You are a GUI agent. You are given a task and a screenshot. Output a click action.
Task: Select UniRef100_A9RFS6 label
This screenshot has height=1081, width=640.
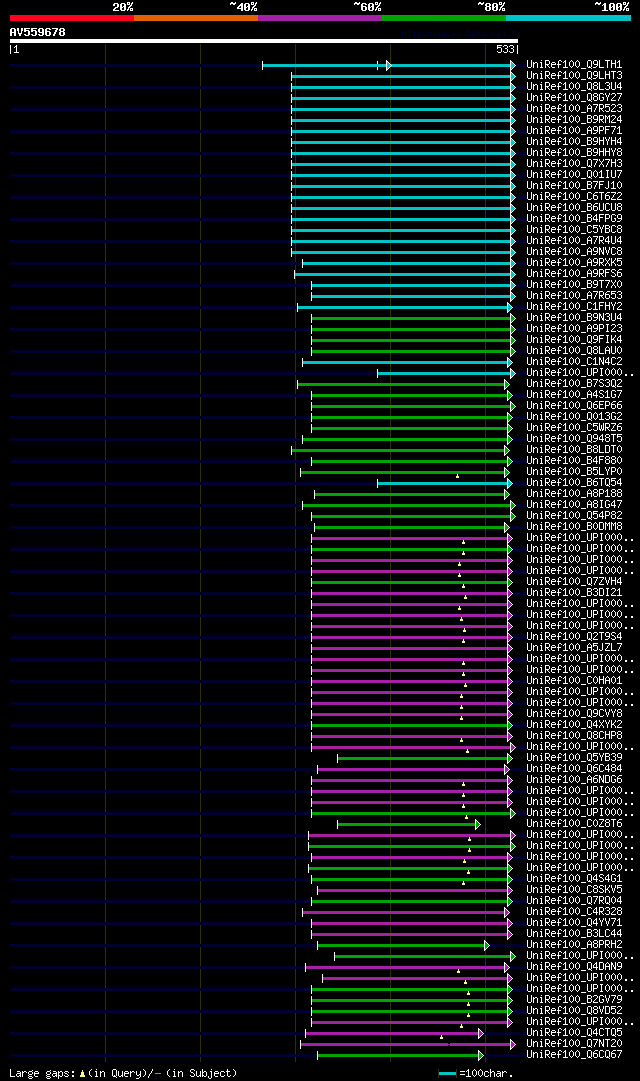point(574,274)
